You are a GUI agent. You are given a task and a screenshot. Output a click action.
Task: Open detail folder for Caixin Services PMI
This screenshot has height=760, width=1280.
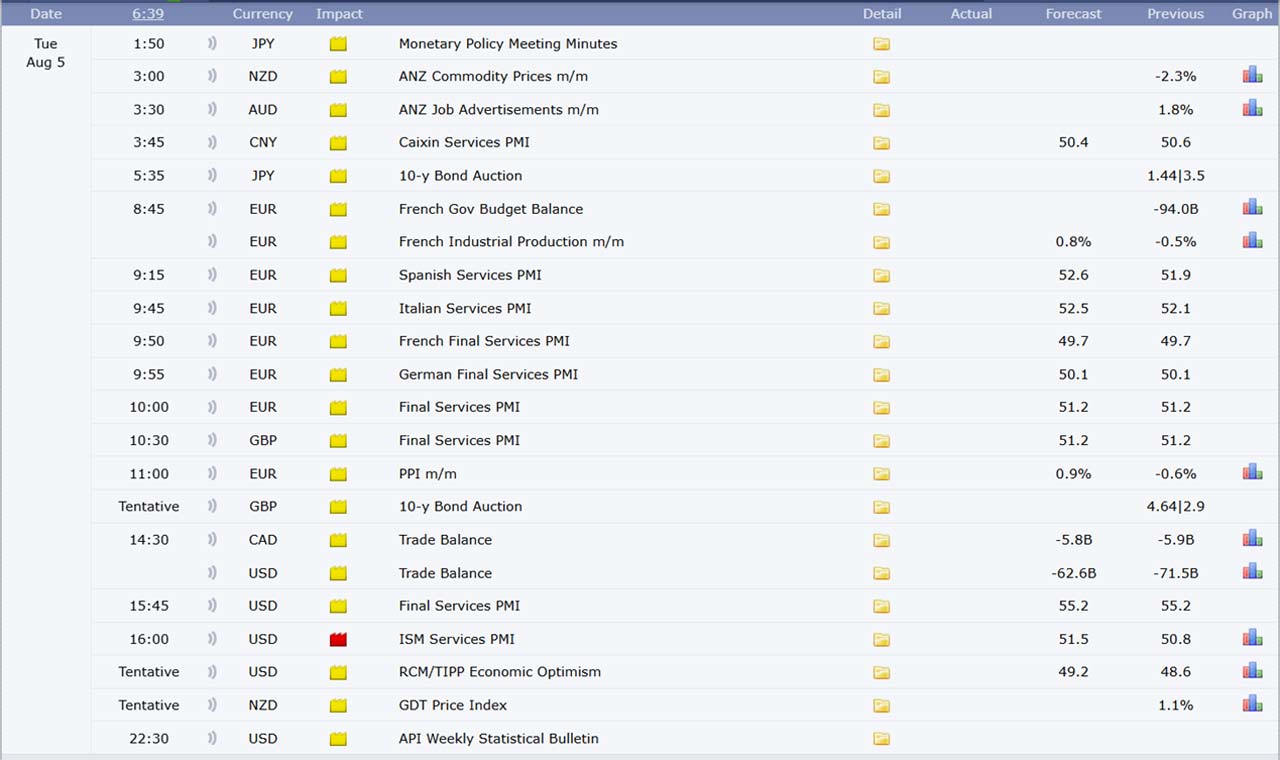coord(881,143)
